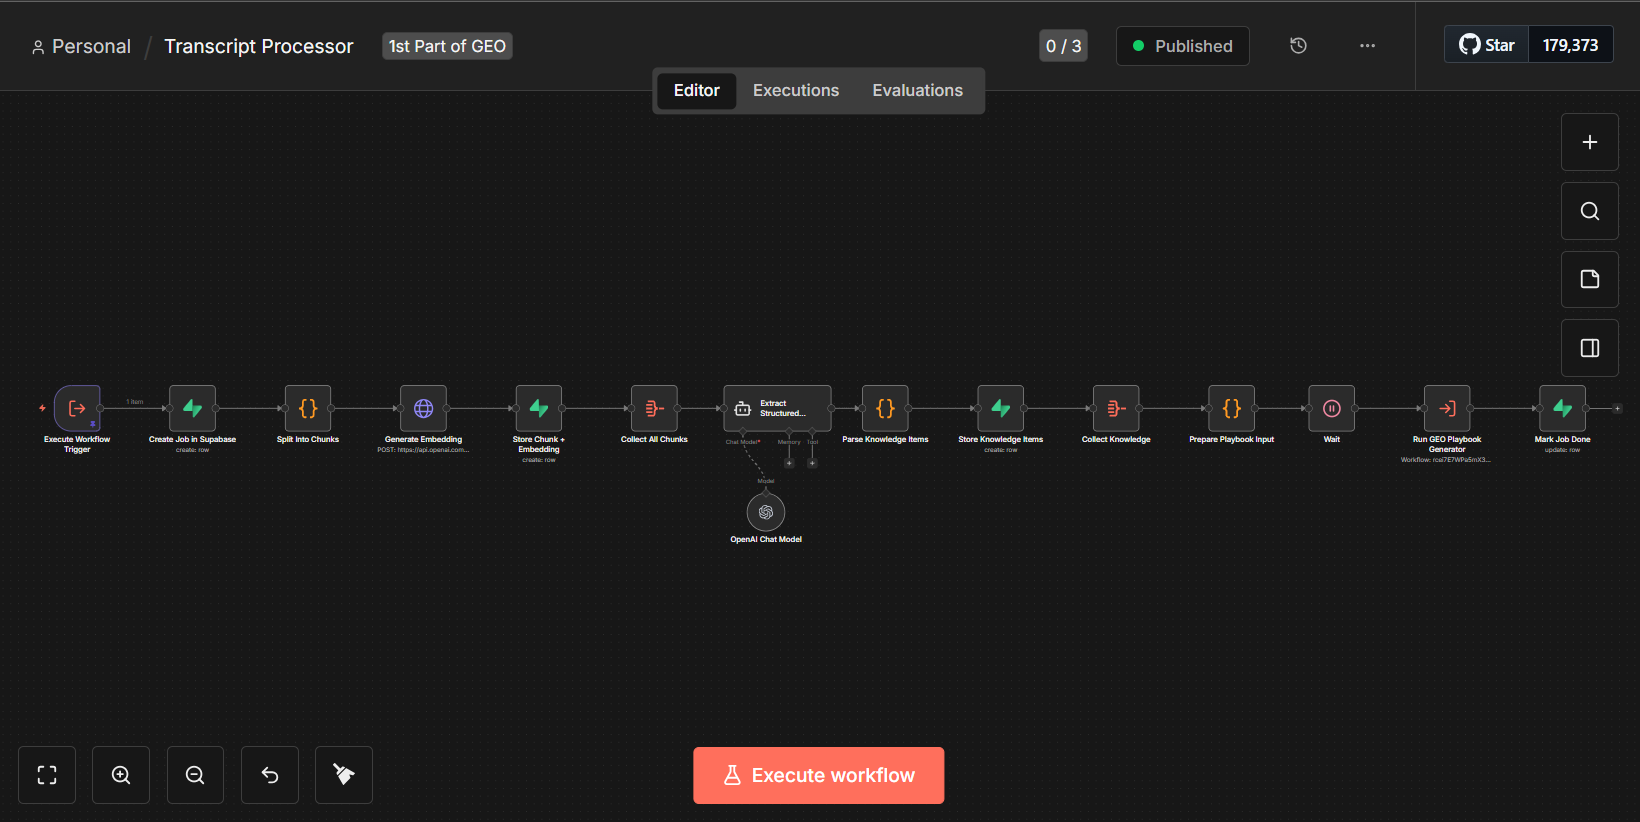Click the Published status button
The height and width of the screenshot is (822, 1640).
[1182, 46]
